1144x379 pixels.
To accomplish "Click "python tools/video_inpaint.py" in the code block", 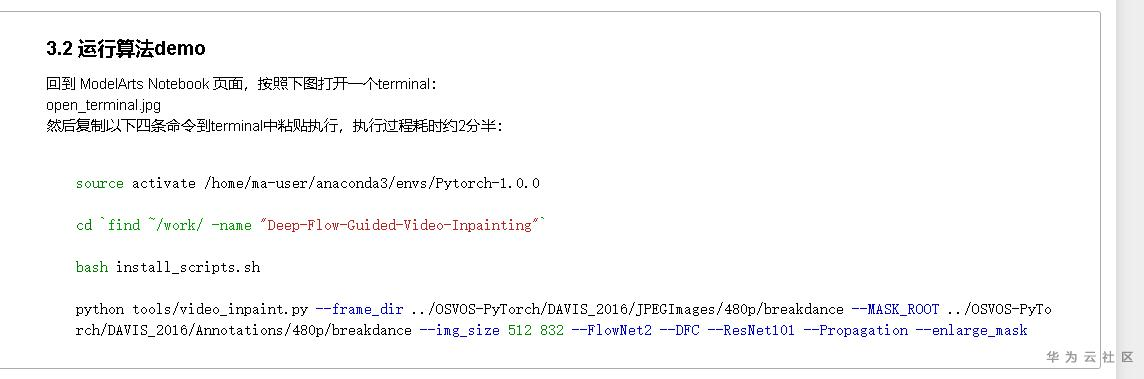I will pos(192,310).
